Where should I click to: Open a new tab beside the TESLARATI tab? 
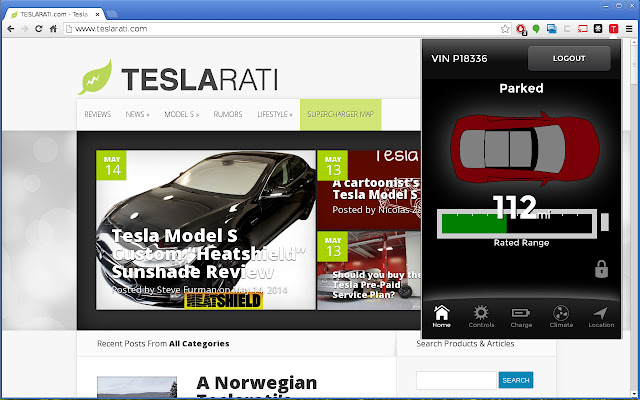112,14
